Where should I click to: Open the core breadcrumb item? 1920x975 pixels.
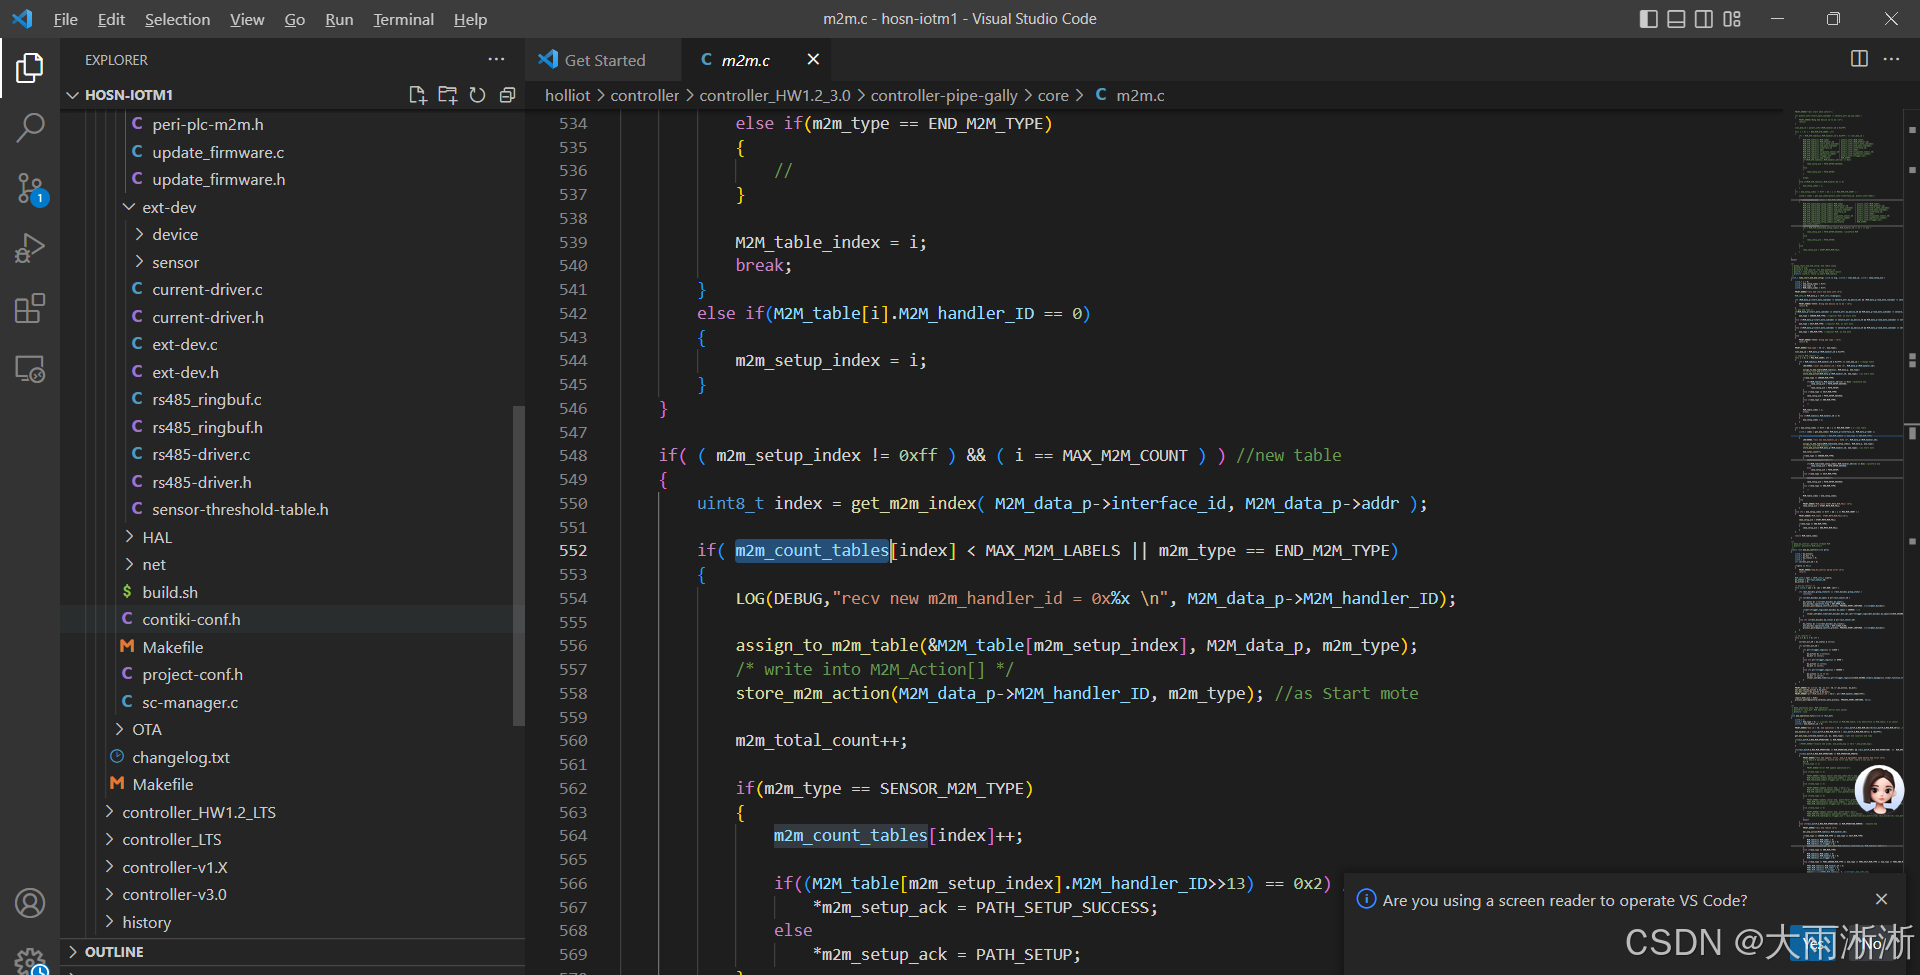click(1053, 95)
